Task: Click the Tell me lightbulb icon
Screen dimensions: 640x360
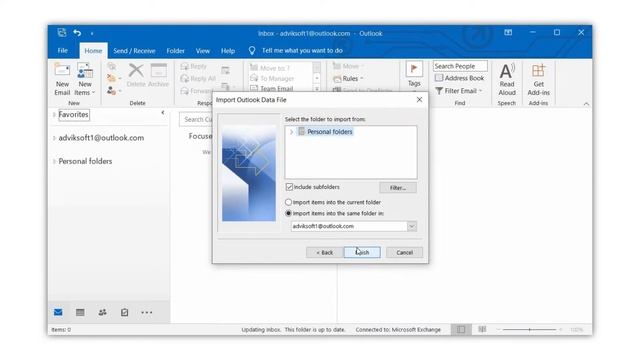Action: coord(252,51)
